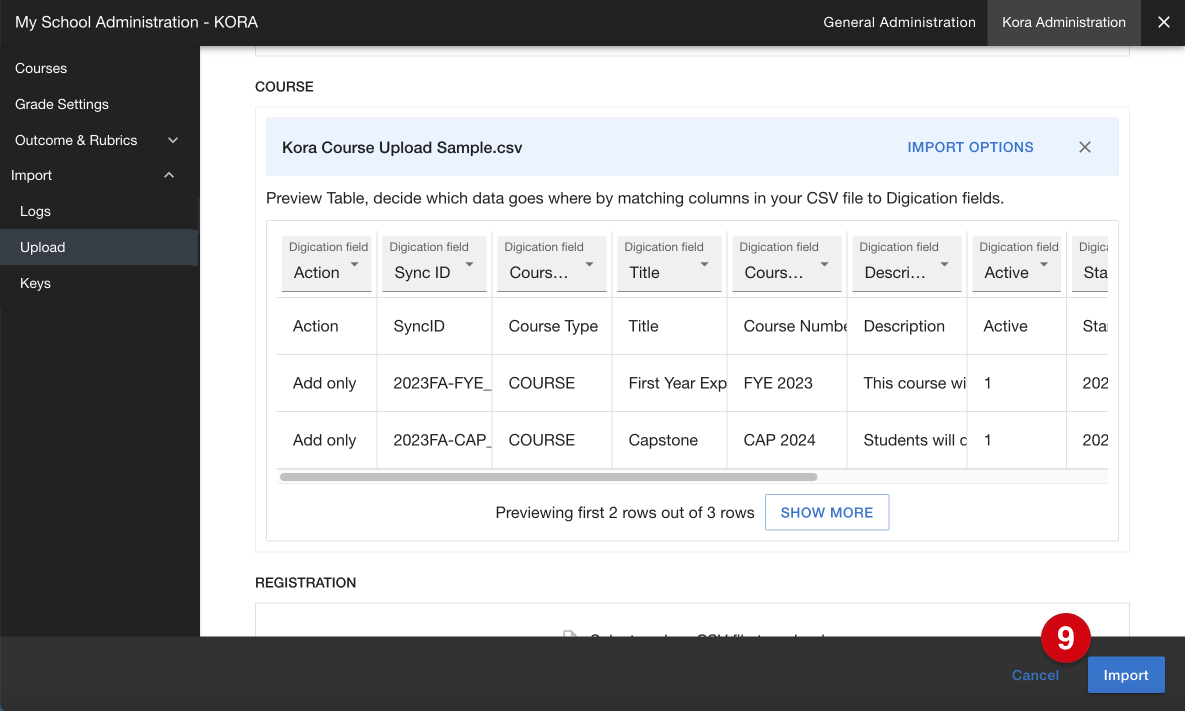The width and height of the screenshot is (1200, 711).
Task: Switch to General Administration tab
Action: tap(899, 22)
